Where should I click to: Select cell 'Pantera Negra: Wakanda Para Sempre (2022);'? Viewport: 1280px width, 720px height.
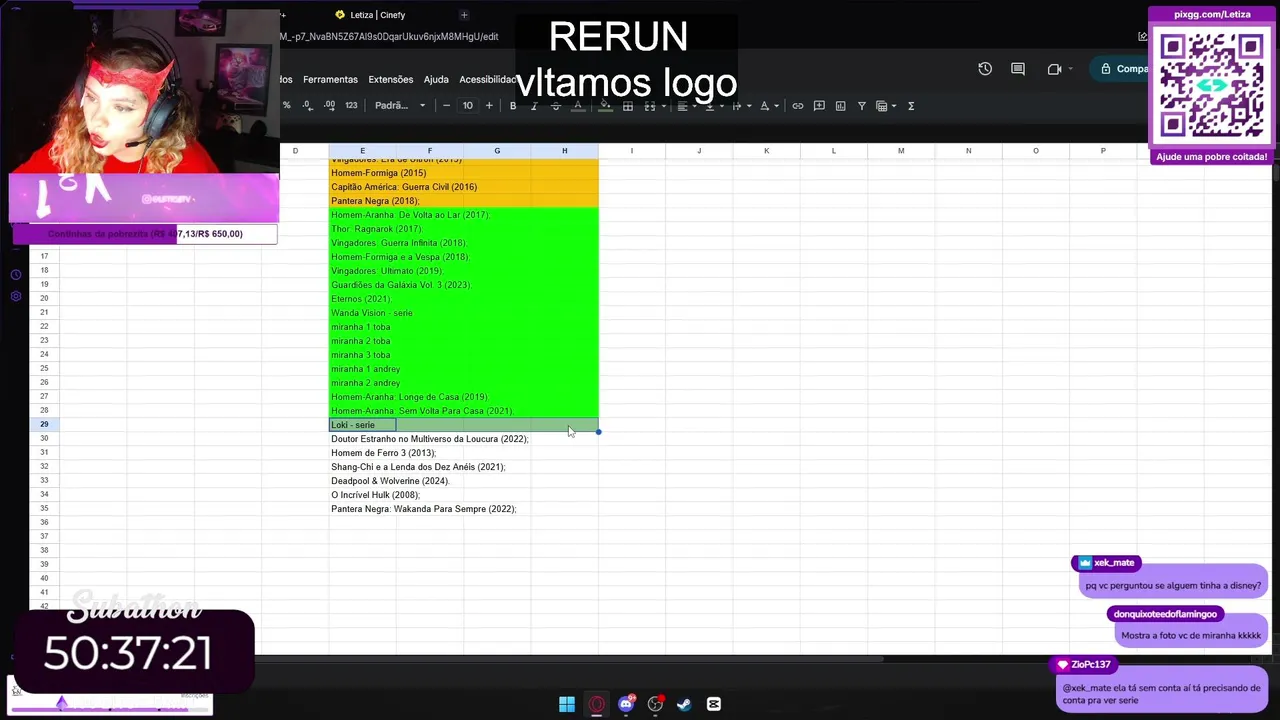pos(423,509)
